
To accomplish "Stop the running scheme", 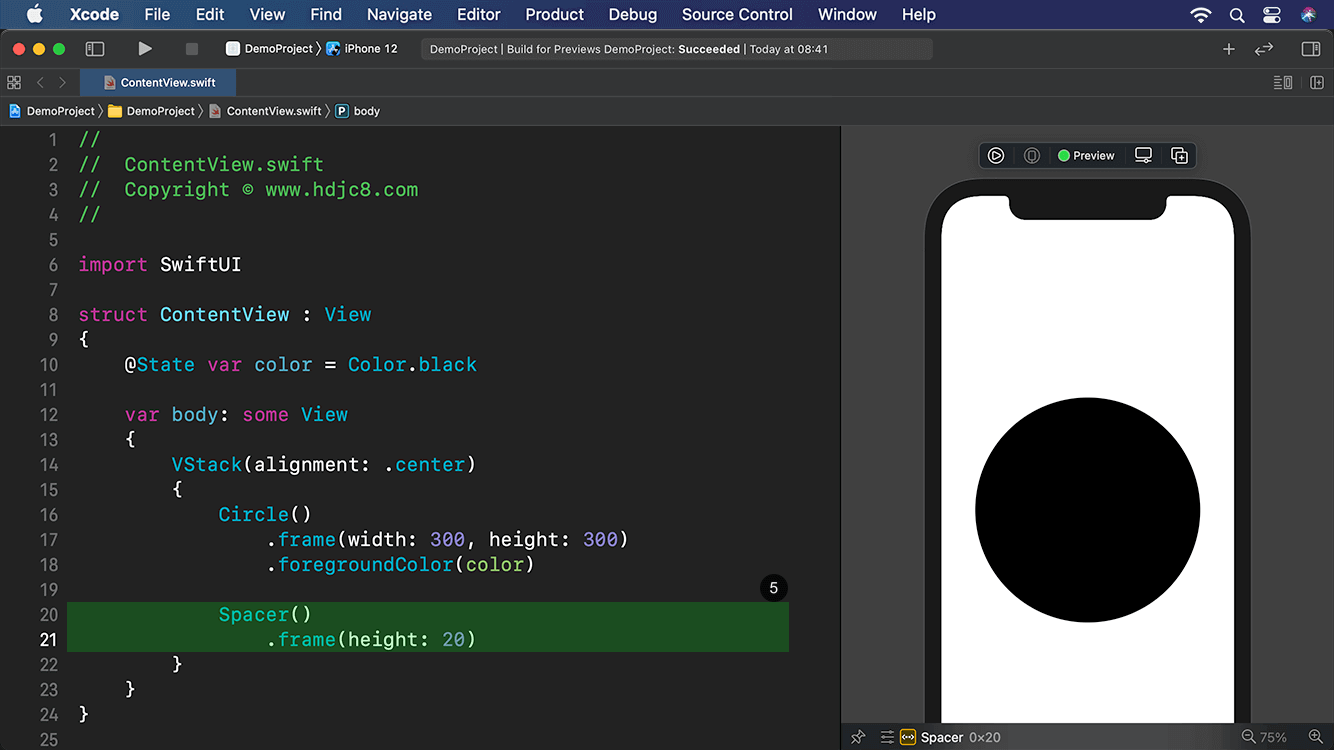I will [192, 48].
